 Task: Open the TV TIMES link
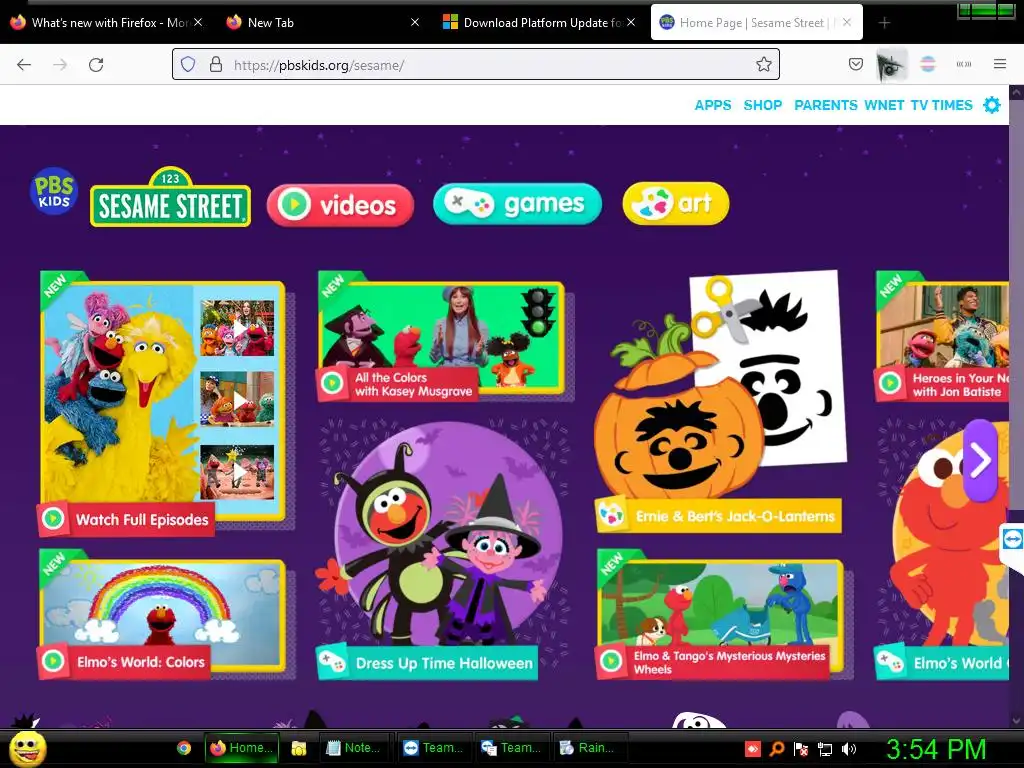941,105
